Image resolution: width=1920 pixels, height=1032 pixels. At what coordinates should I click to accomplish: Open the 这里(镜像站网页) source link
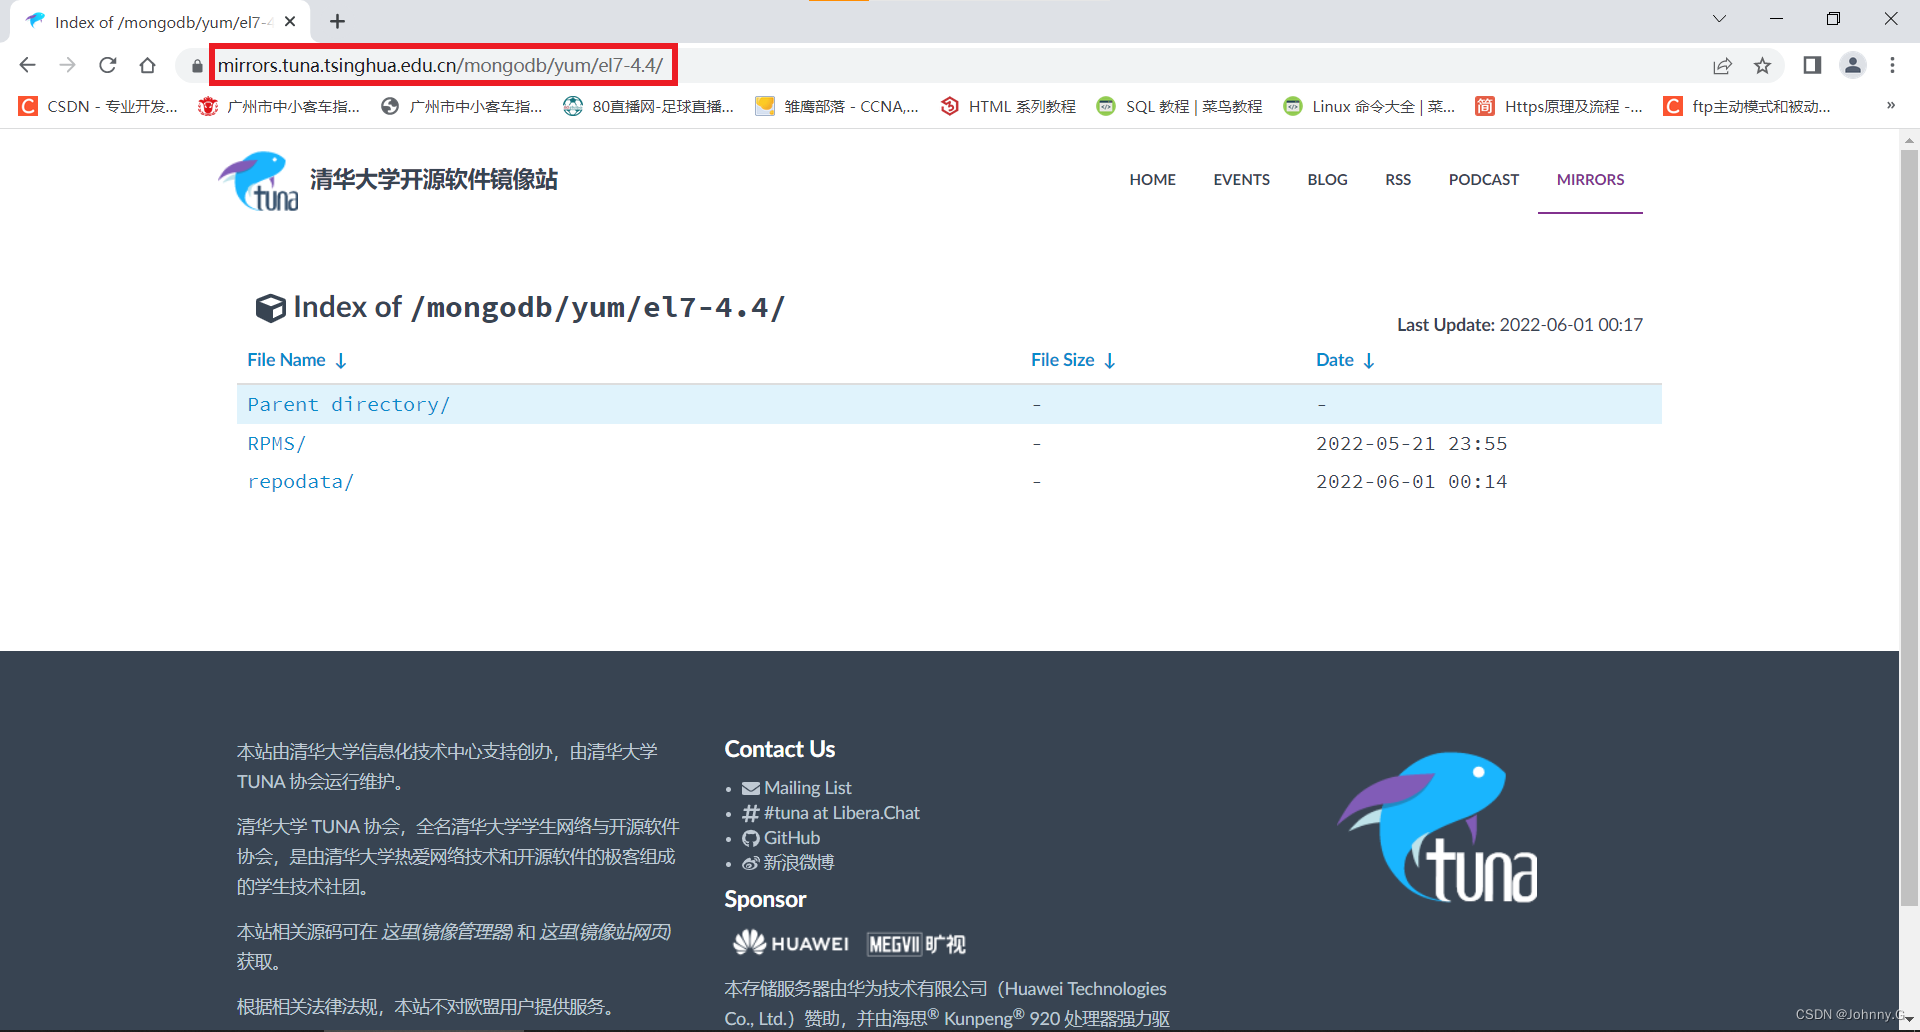[605, 932]
